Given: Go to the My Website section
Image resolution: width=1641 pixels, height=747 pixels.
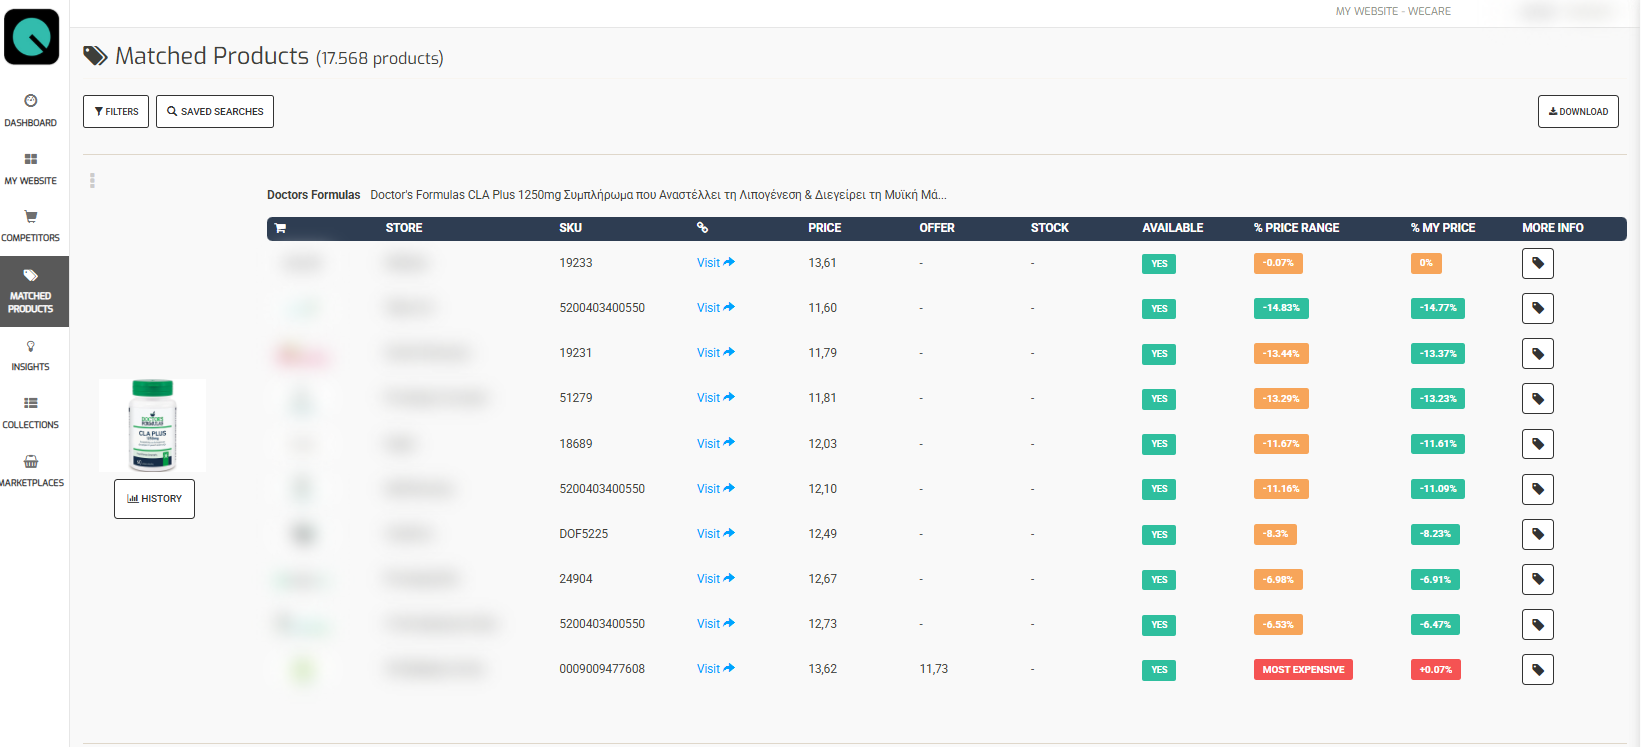Looking at the screenshot, I should [31, 168].
